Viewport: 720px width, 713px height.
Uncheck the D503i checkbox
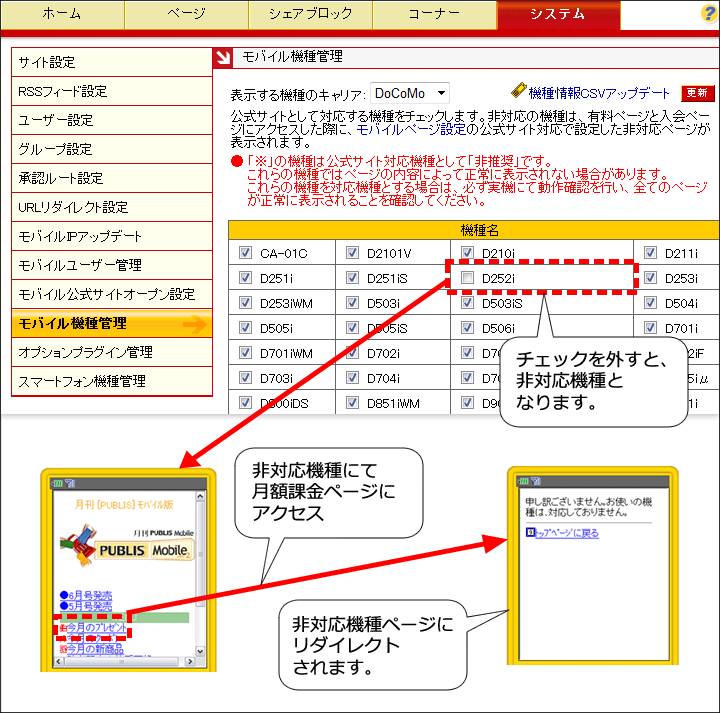pos(352,303)
